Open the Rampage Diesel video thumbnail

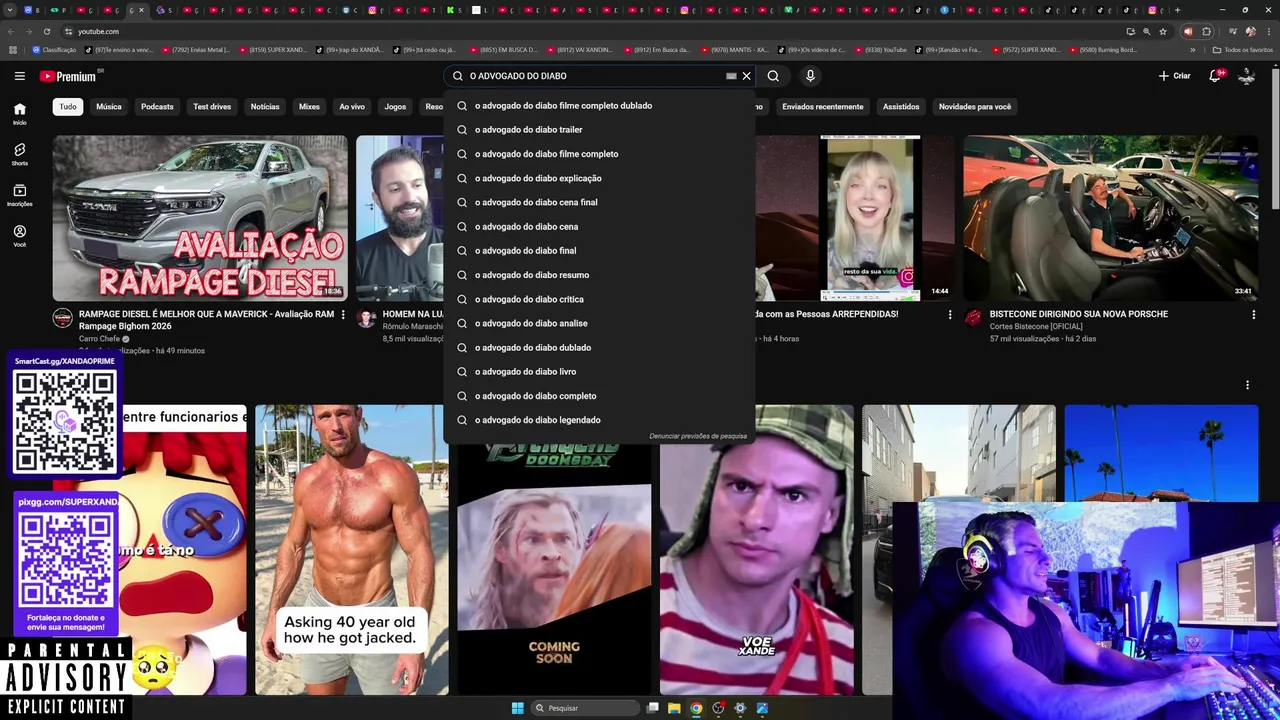click(200, 218)
